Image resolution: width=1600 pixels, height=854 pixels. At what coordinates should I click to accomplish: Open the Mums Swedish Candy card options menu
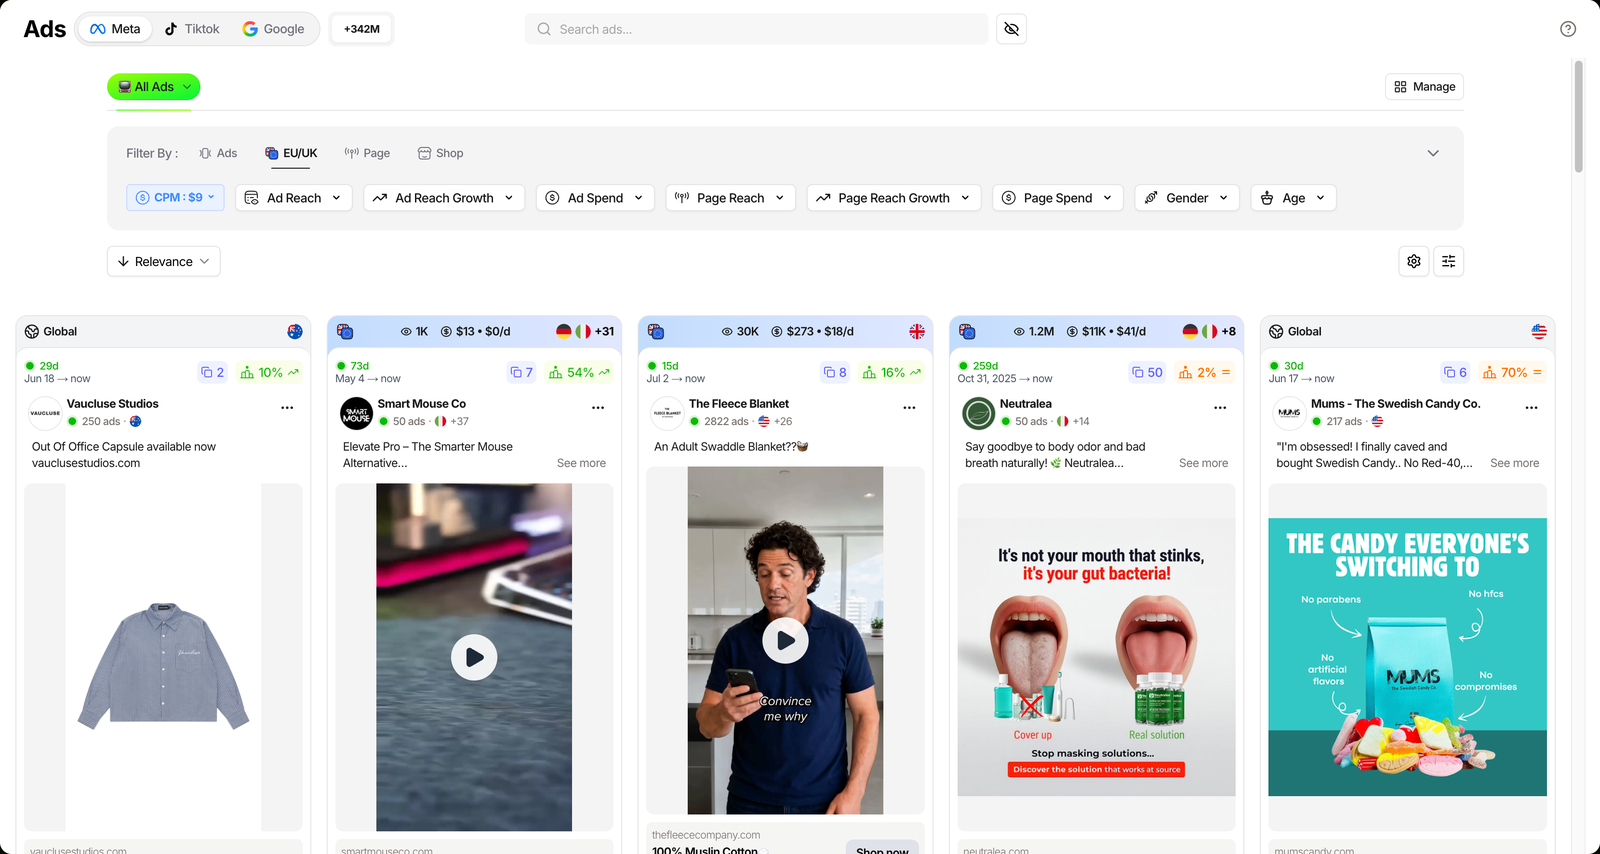click(x=1531, y=408)
